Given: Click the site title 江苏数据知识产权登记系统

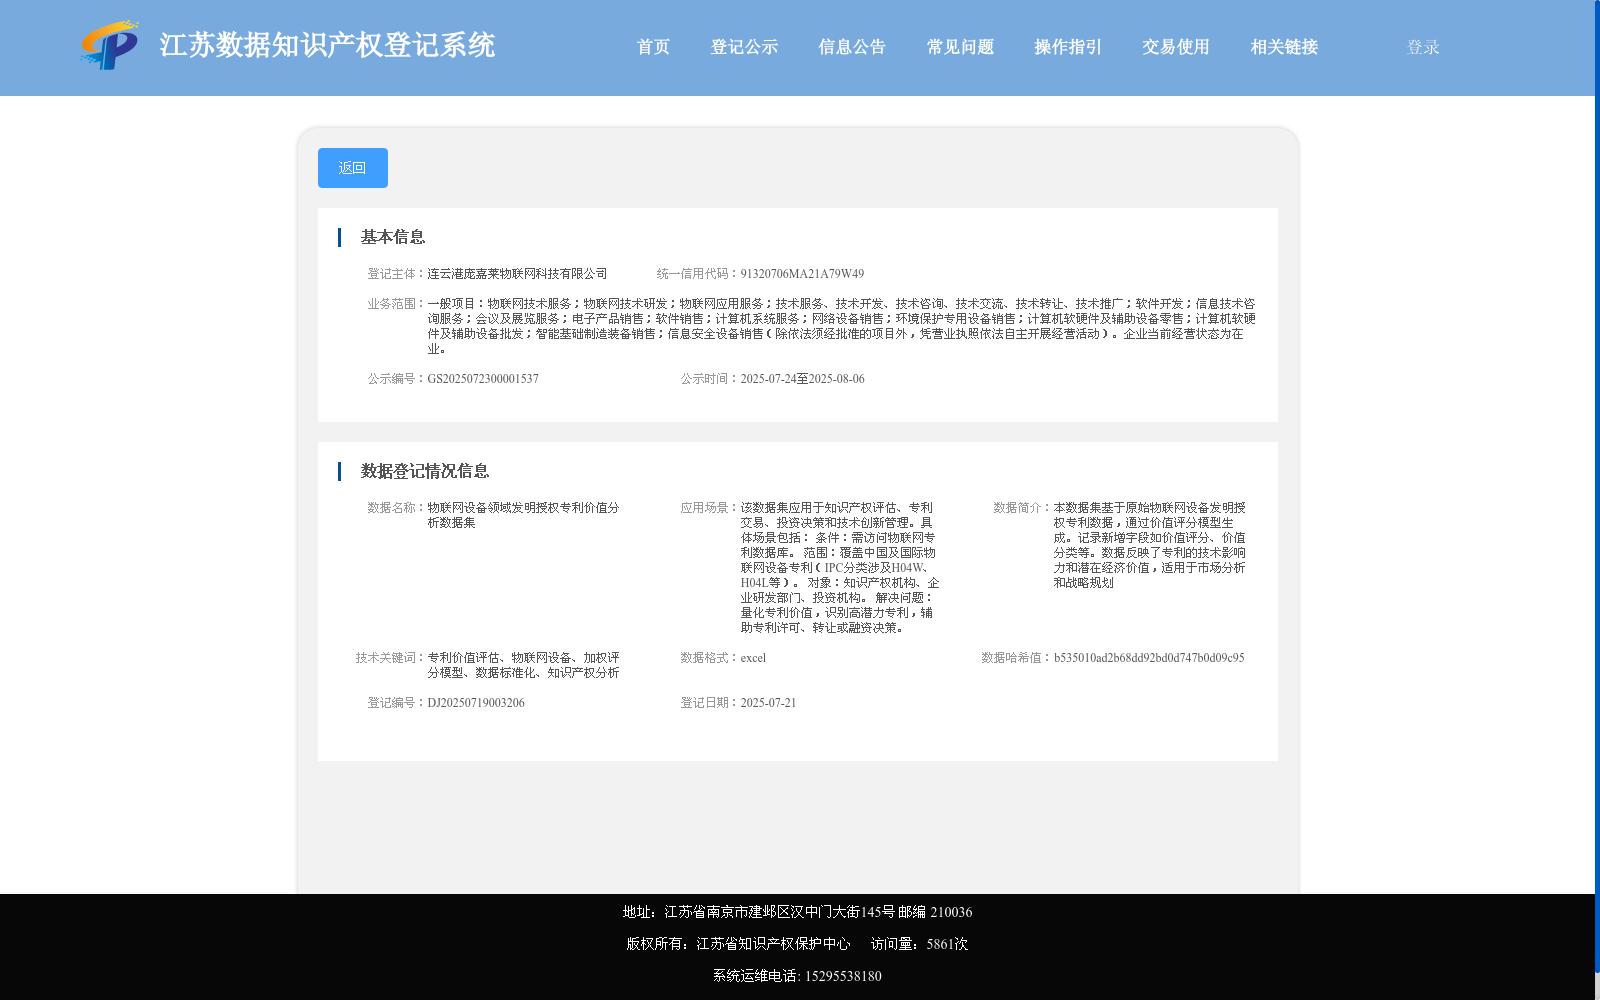Looking at the screenshot, I should point(327,45).
